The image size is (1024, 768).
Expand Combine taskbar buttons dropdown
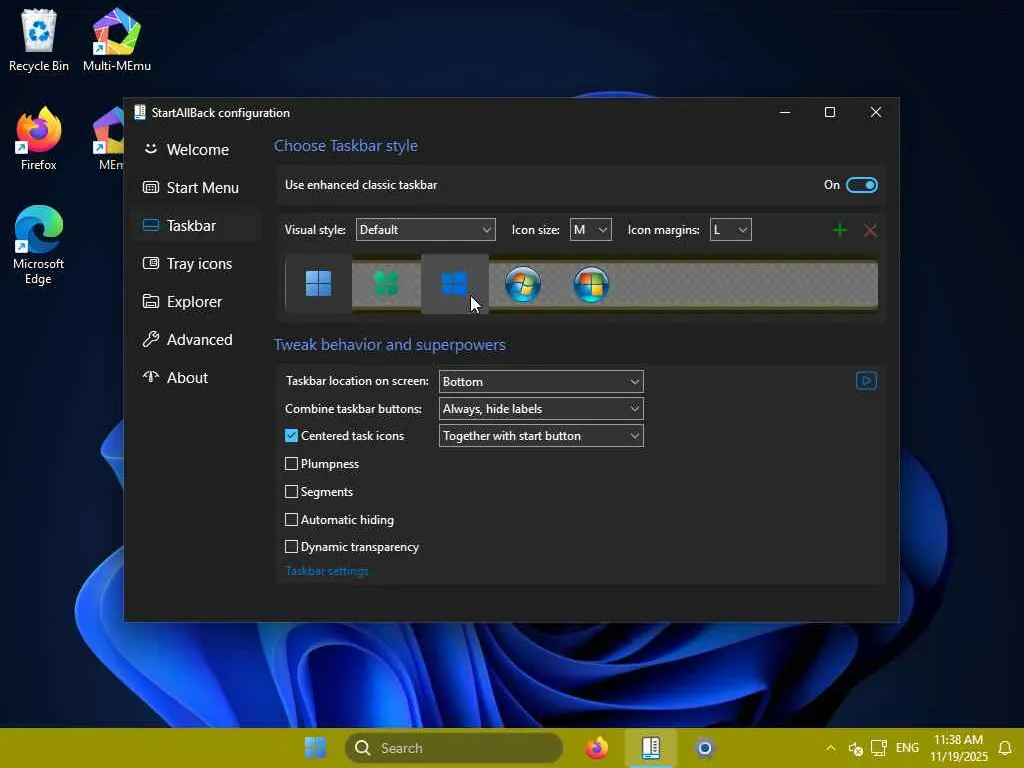(x=541, y=409)
